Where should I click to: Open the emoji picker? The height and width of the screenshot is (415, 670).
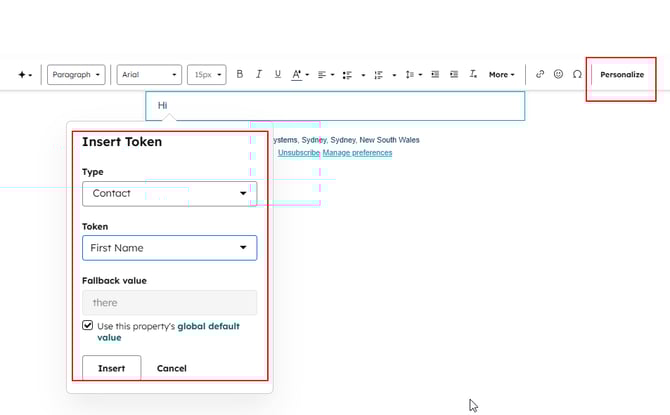[x=558, y=74]
